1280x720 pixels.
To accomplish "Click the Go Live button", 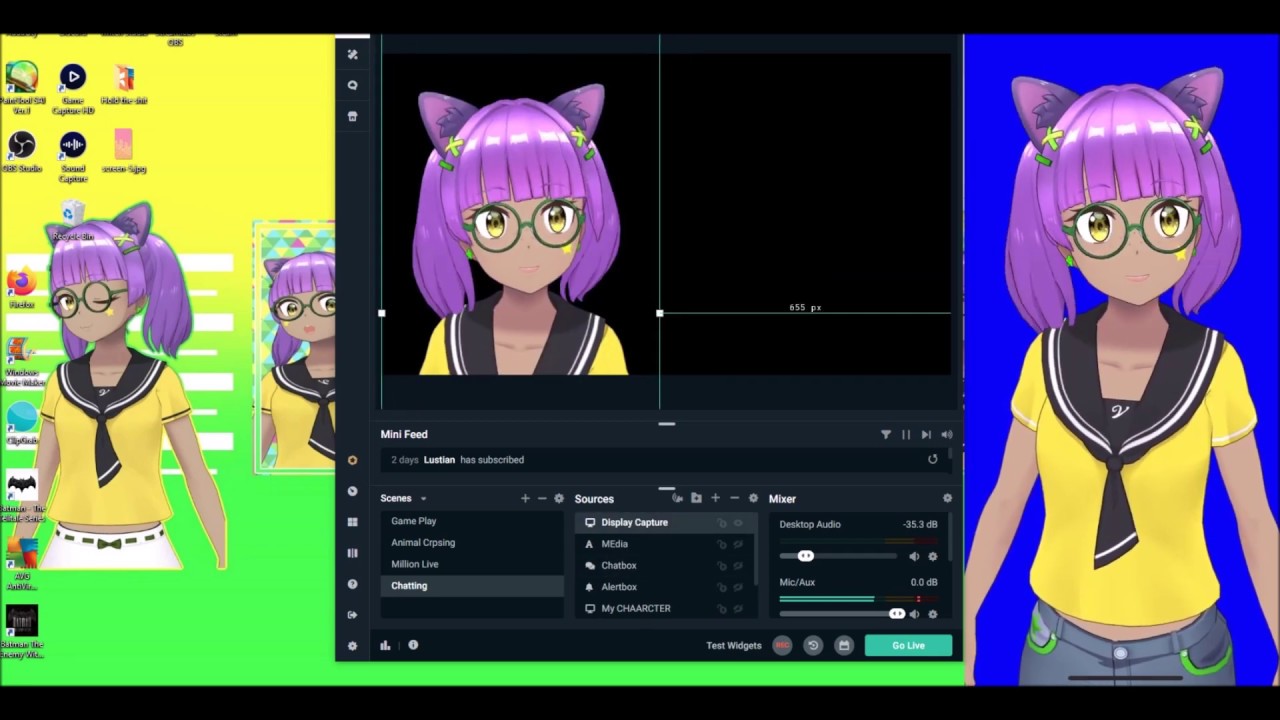I will [908, 645].
